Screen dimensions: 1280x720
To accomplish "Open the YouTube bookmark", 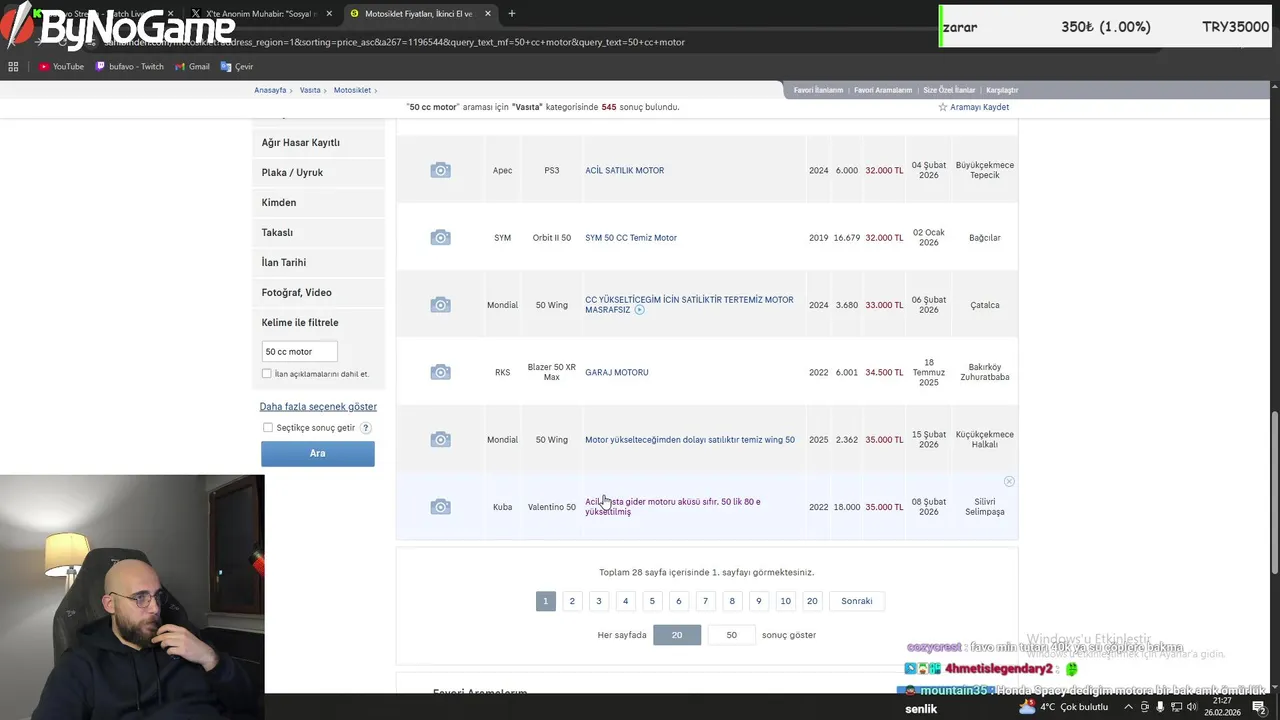I will click(x=61, y=66).
